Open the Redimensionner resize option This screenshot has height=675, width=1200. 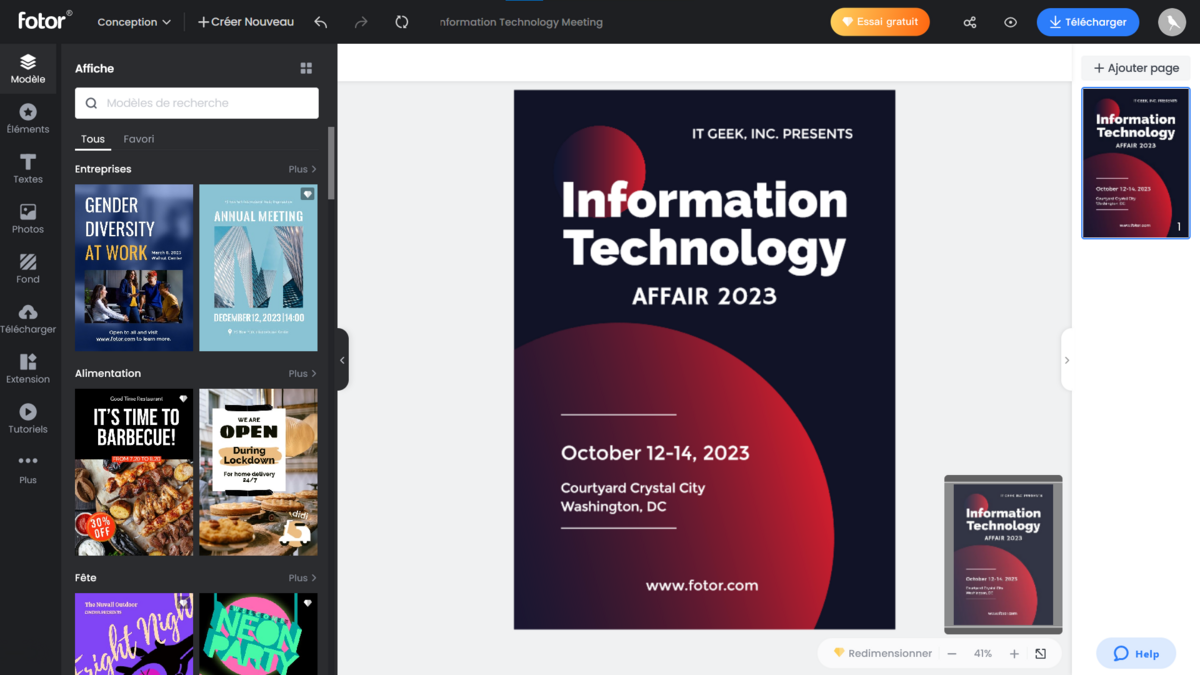883,654
